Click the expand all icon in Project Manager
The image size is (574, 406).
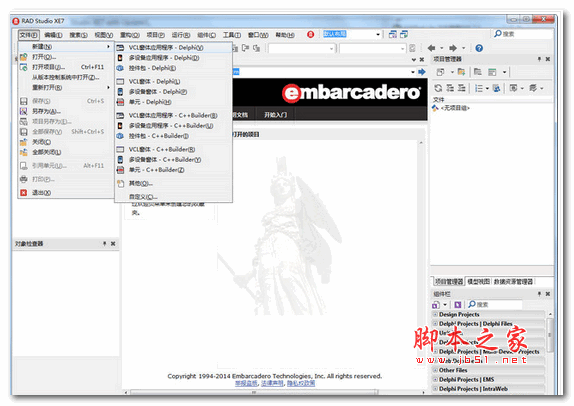[450, 88]
